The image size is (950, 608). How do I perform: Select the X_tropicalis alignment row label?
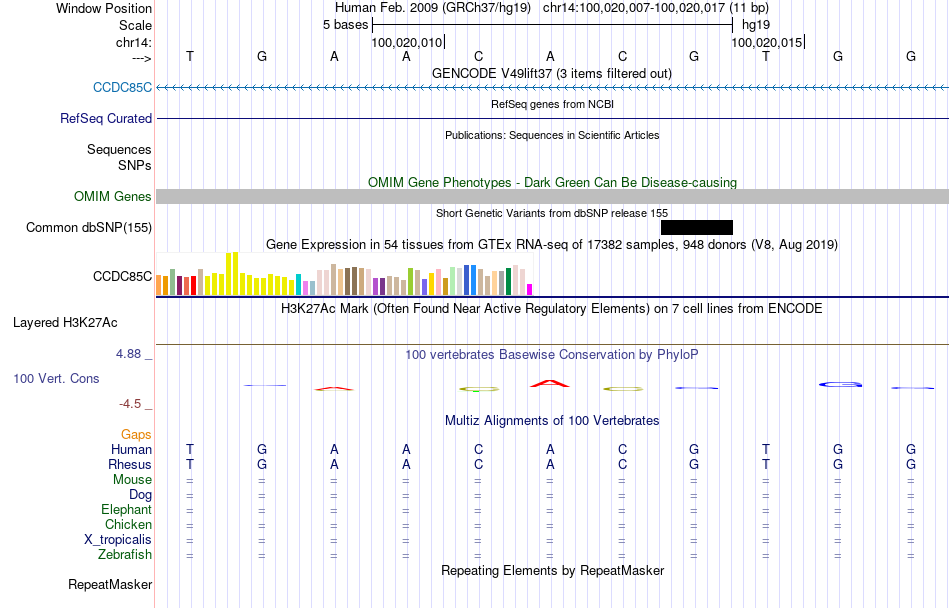pos(118,540)
